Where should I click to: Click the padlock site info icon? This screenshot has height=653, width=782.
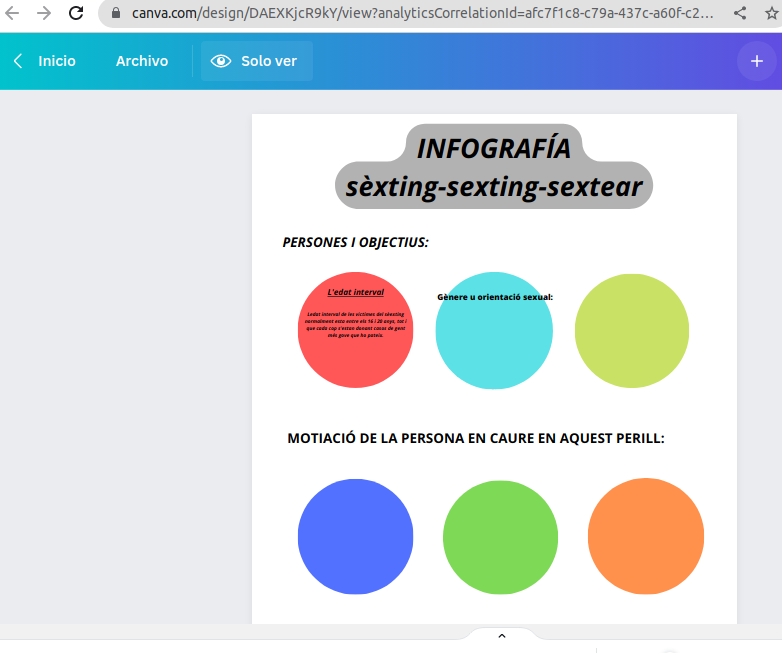point(115,14)
